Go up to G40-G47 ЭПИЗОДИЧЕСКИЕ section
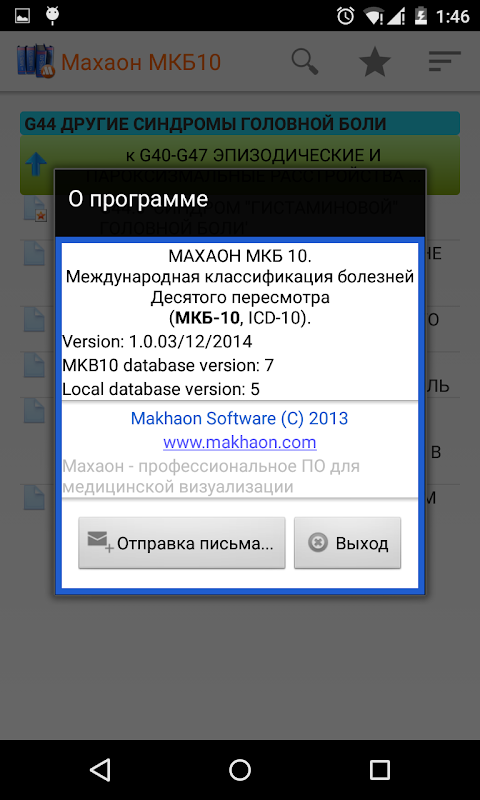 240,165
